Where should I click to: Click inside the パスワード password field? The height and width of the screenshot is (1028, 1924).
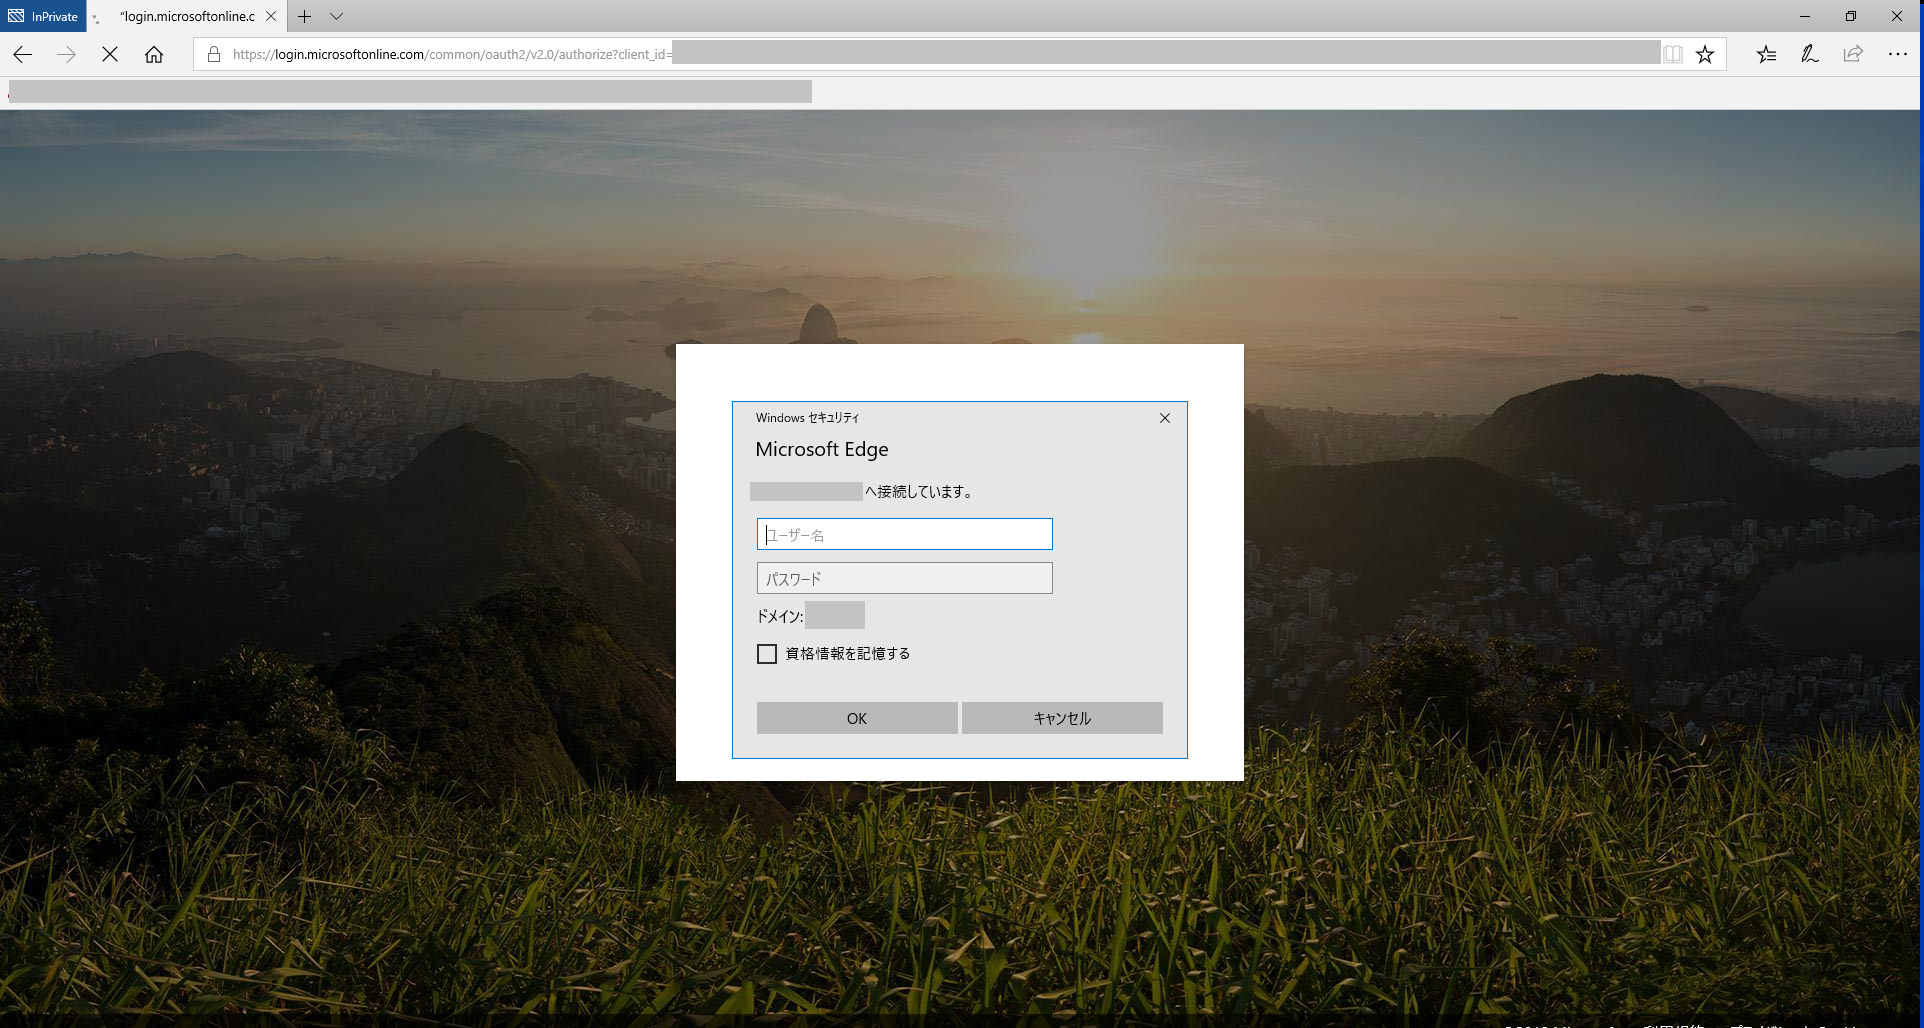(x=904, y=578)
